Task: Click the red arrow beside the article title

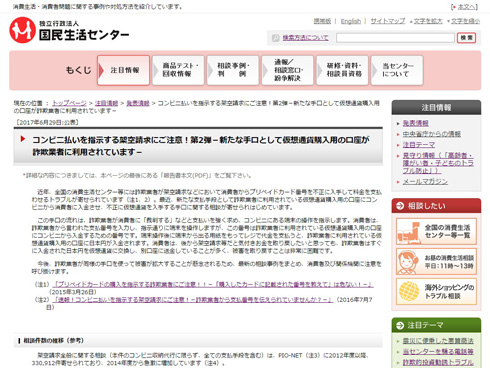Action: coord(23,139)
